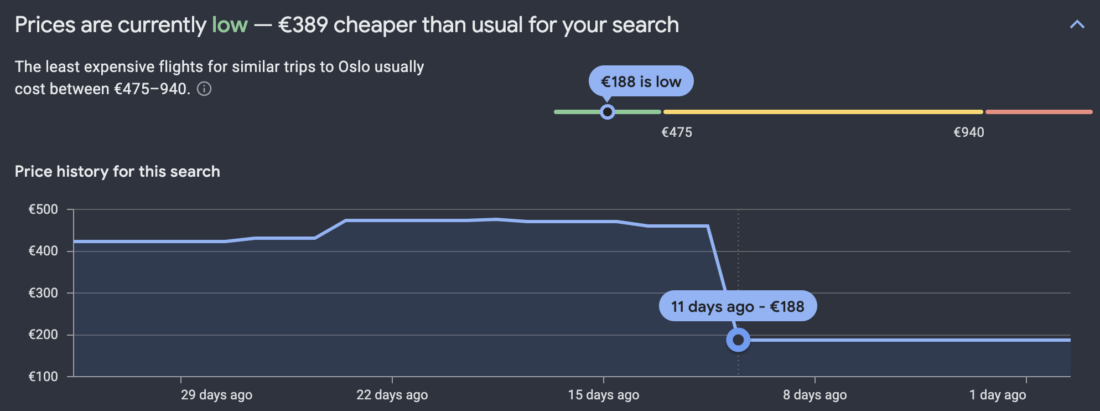Click the circle marker on the price range bar
Screen dimensions: 1100x411
(x=607, y=111)
